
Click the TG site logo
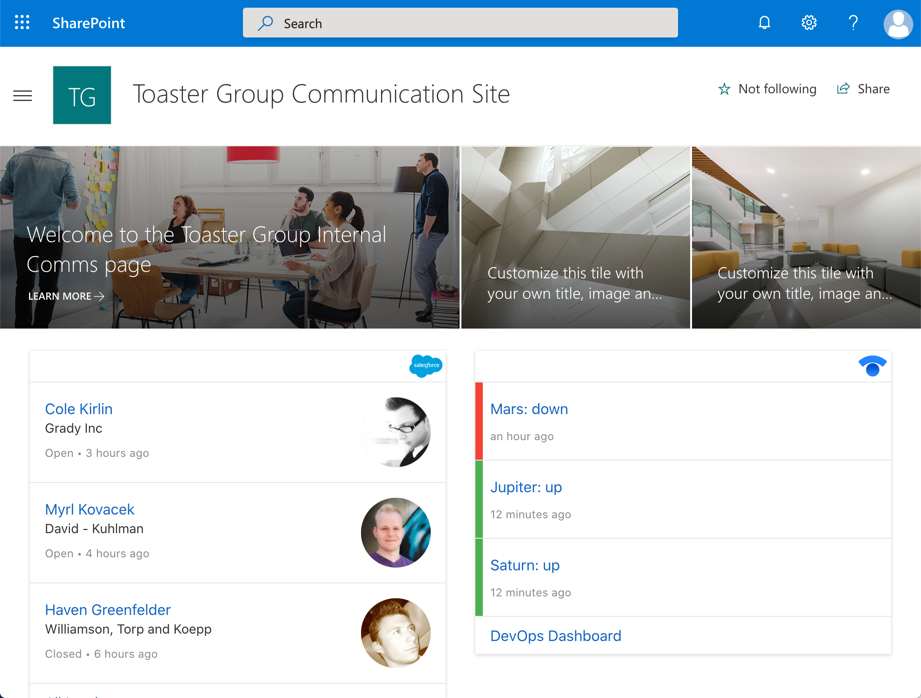[x=82, y=95]
